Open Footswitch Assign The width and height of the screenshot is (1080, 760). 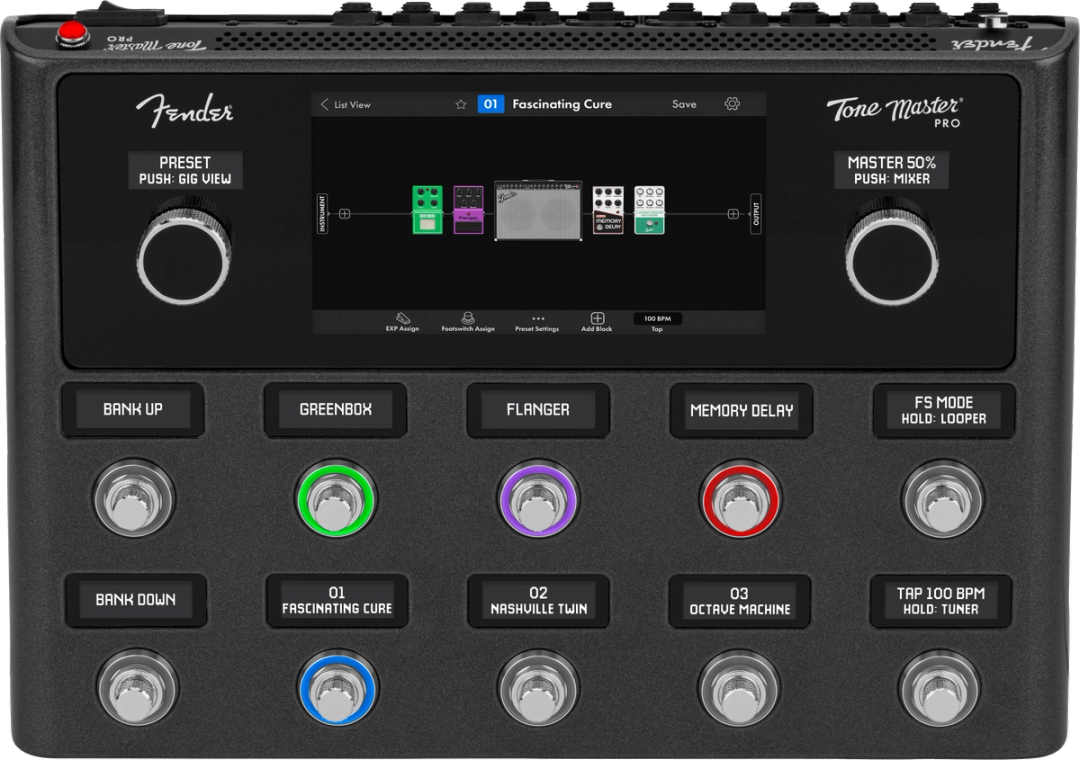pyautogui.click(x=468, y=322)
